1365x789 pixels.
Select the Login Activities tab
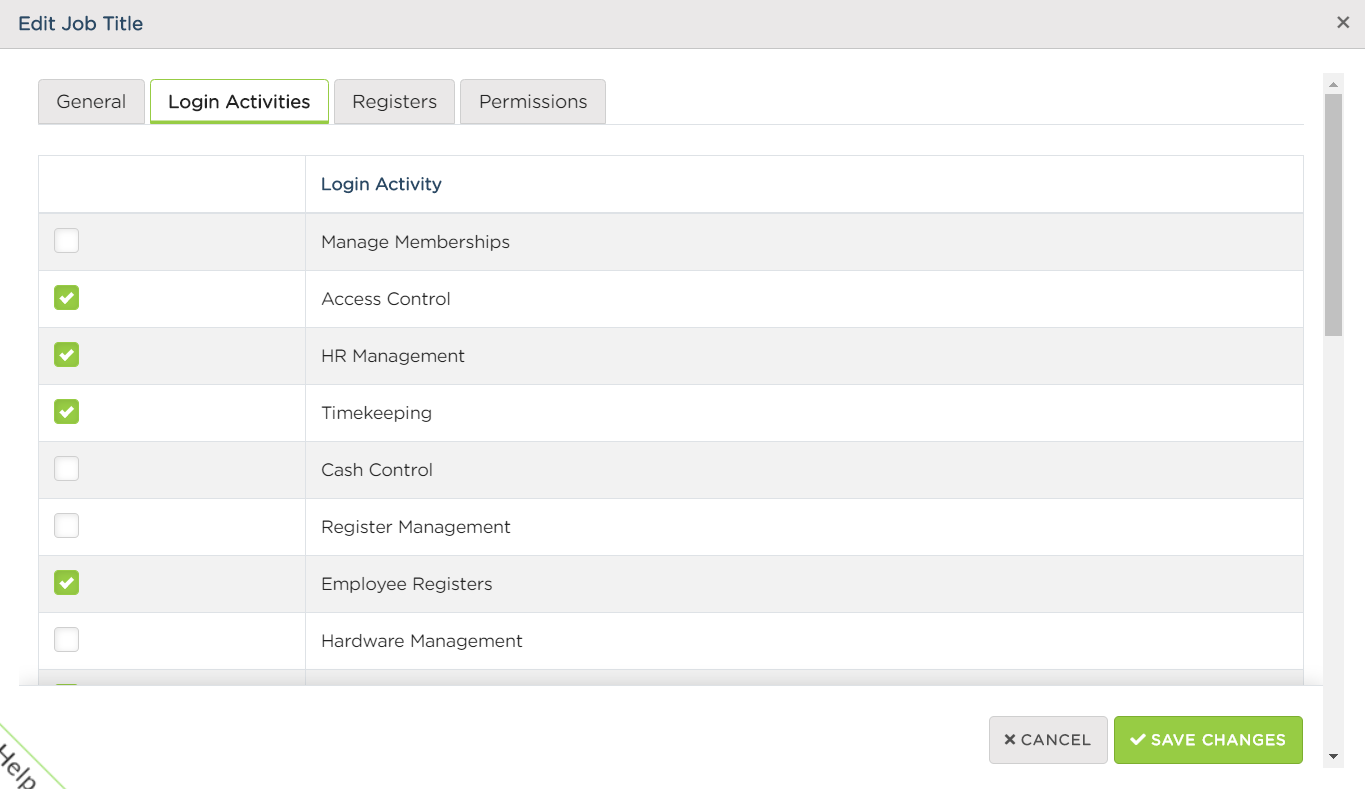tap(239, 102)
